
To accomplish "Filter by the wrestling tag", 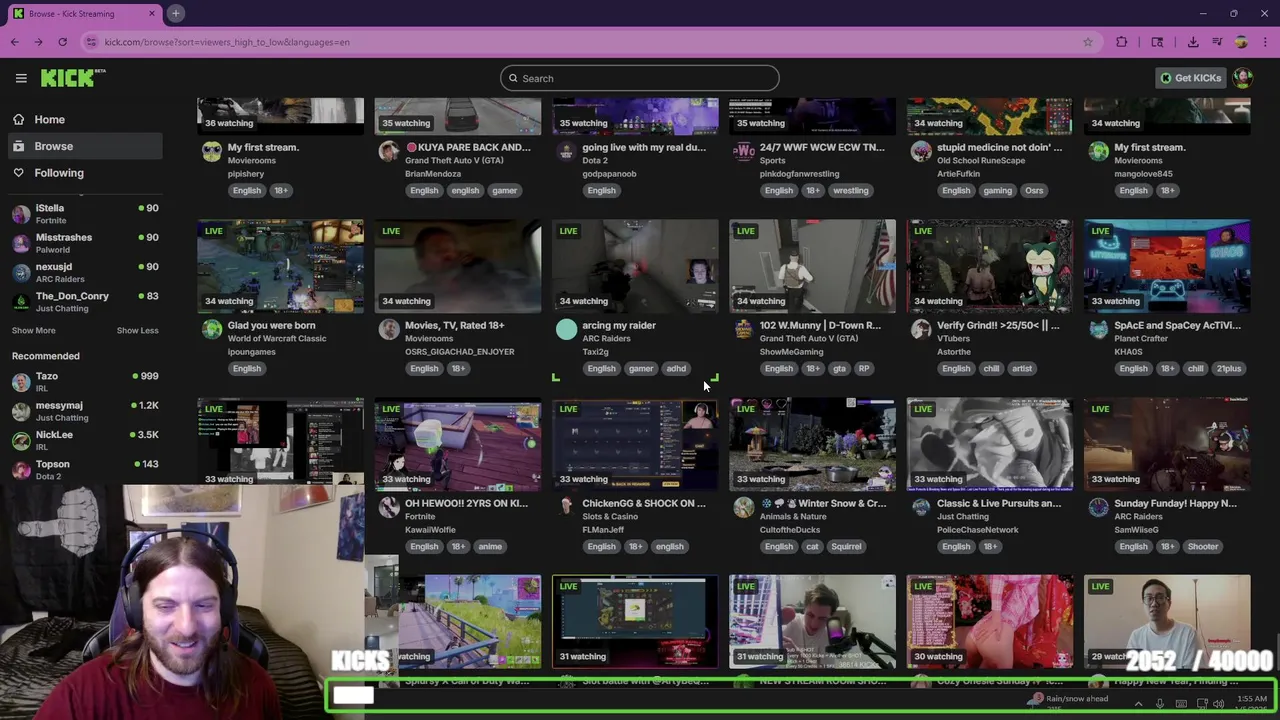I will (x=851, y=190).
